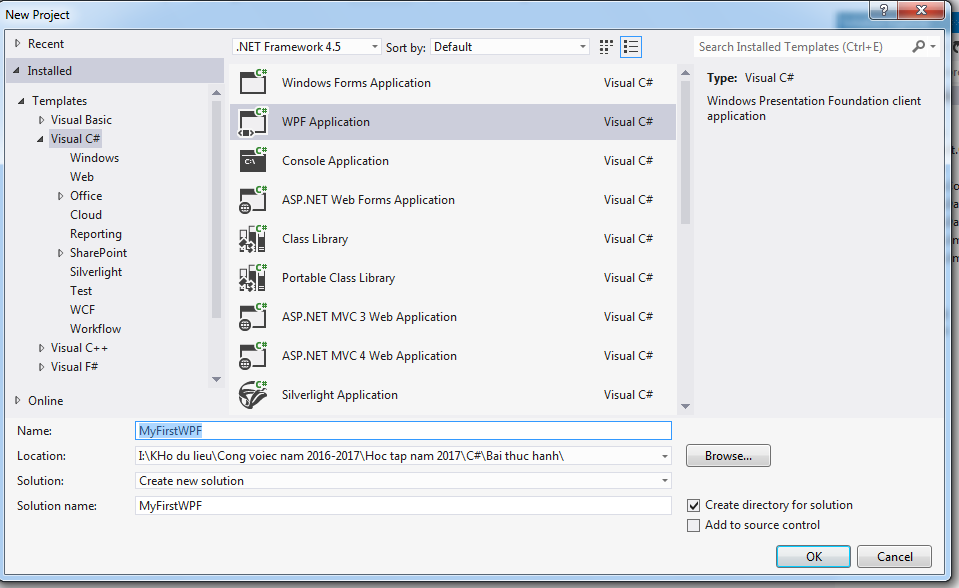Open the dialog help question mark button

pos(884,9)
